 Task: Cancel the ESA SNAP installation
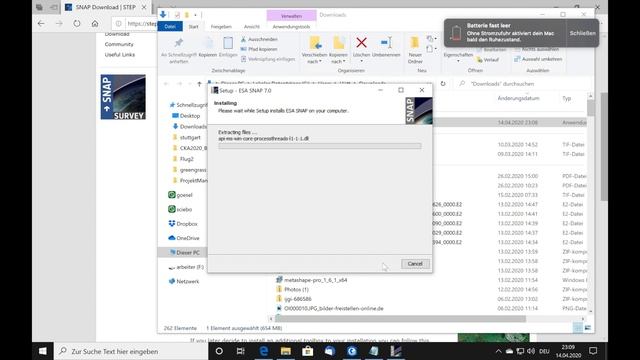[415, 264]
